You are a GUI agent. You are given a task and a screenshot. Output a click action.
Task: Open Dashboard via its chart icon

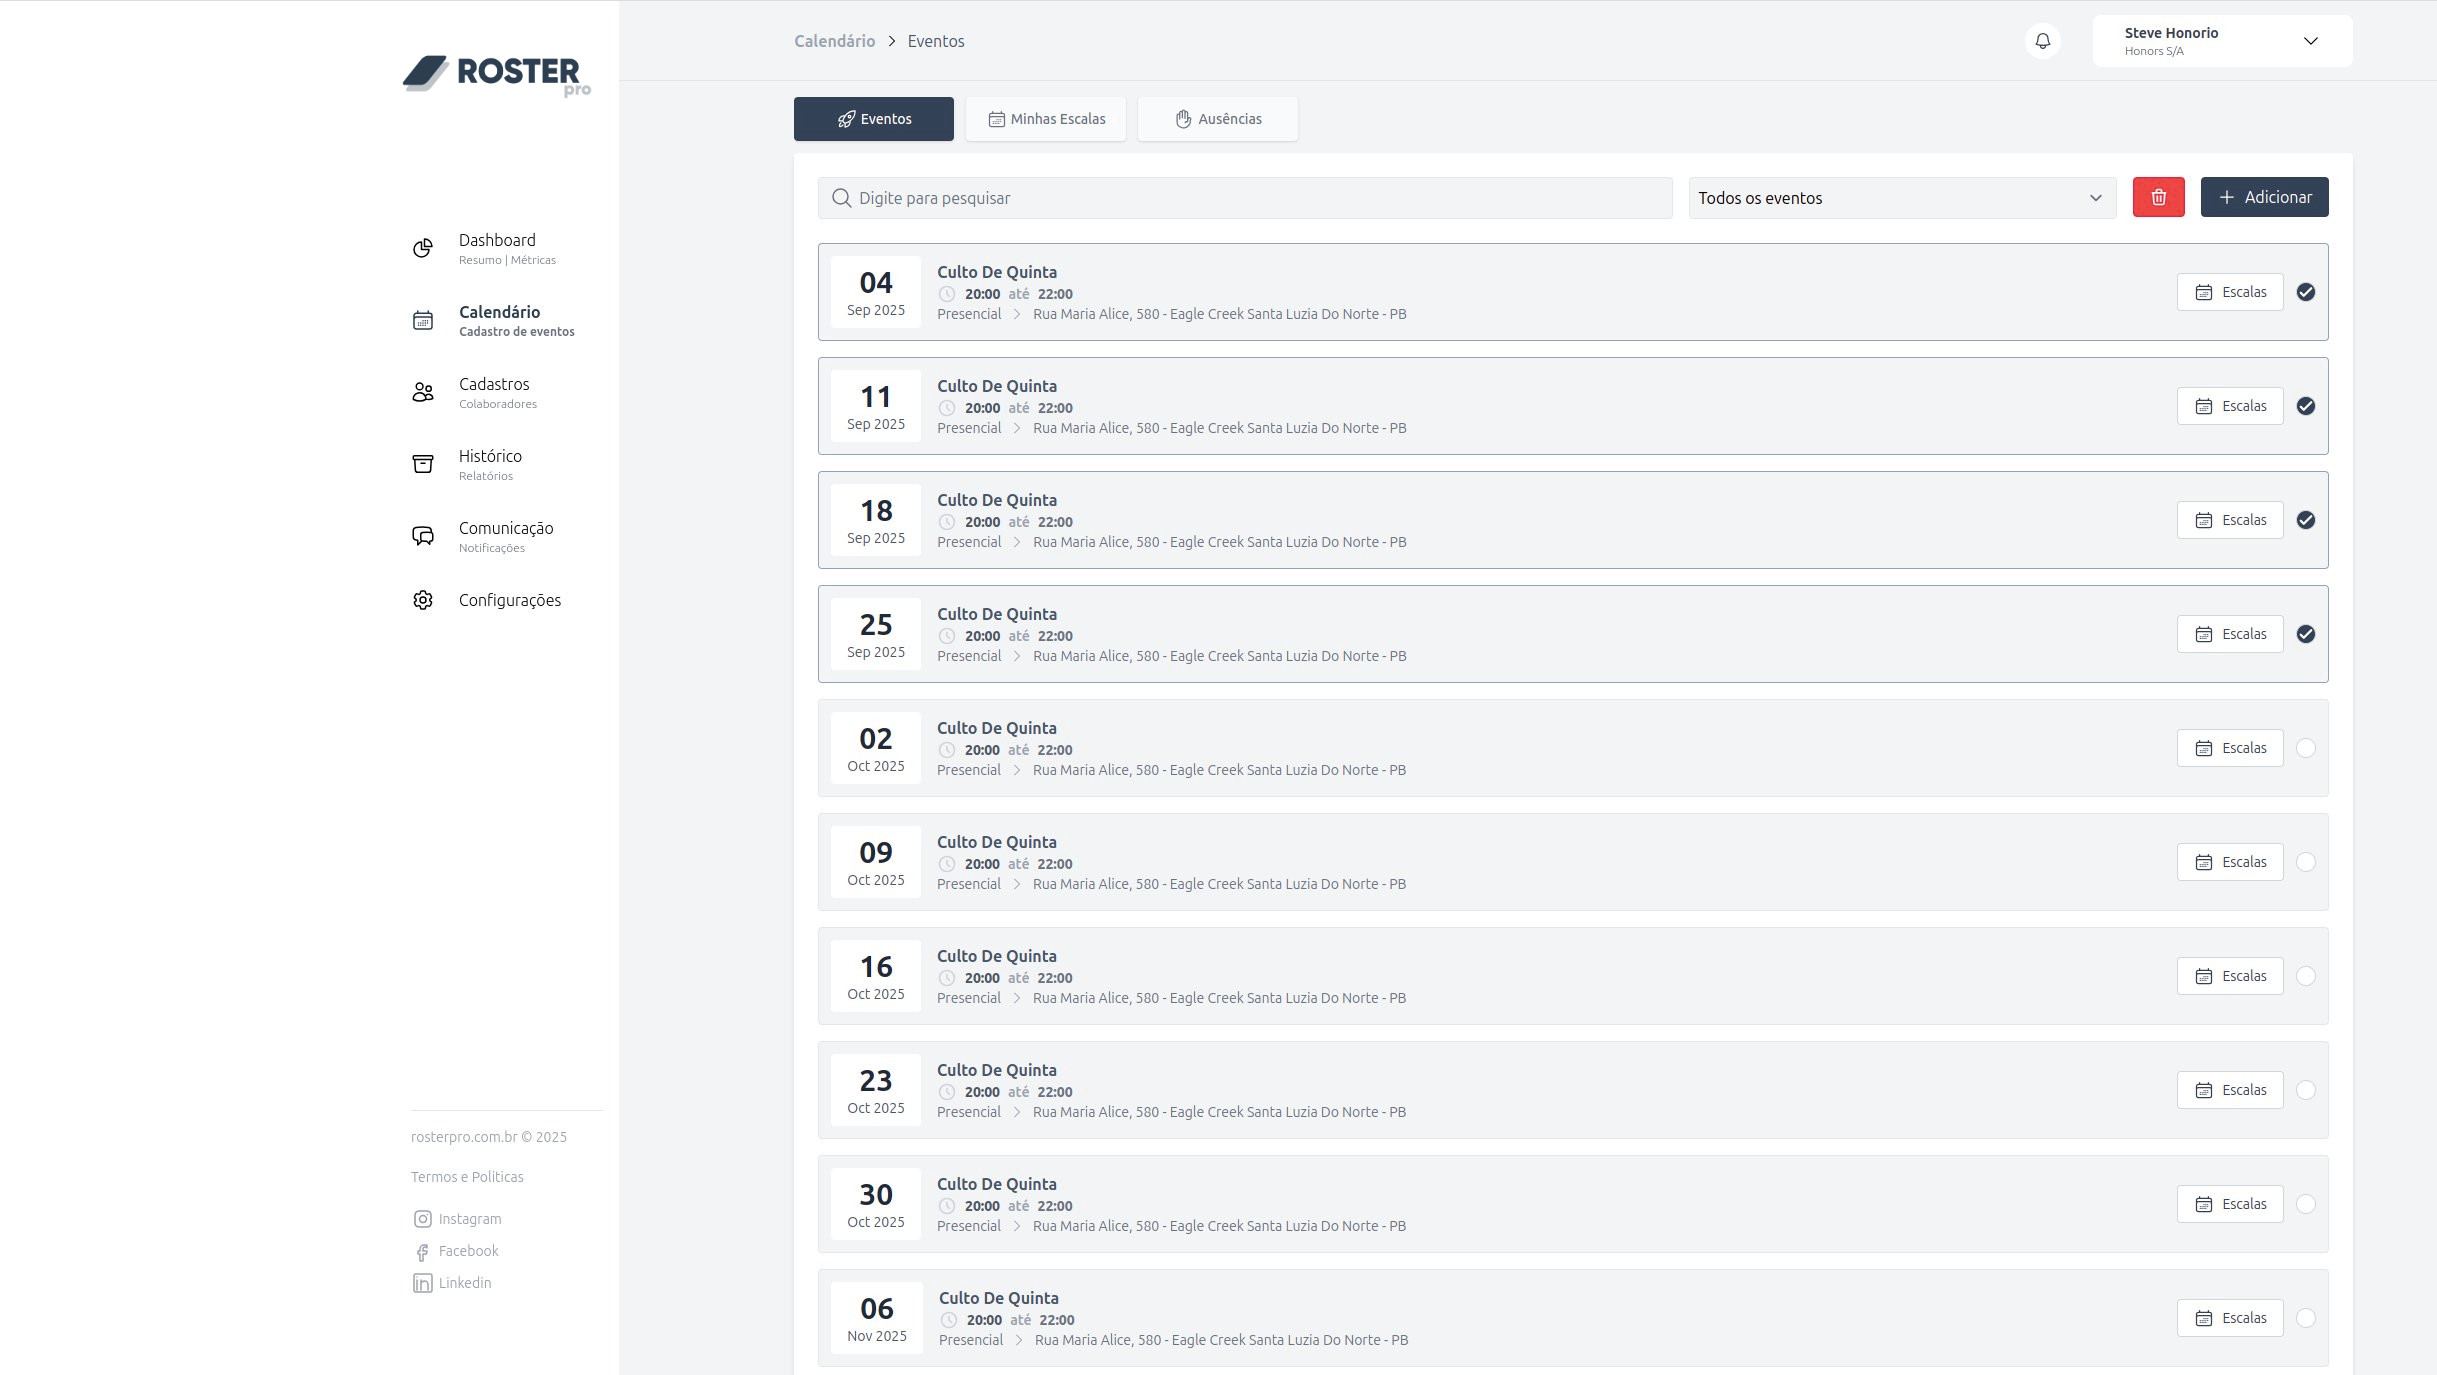click(423, 248)
